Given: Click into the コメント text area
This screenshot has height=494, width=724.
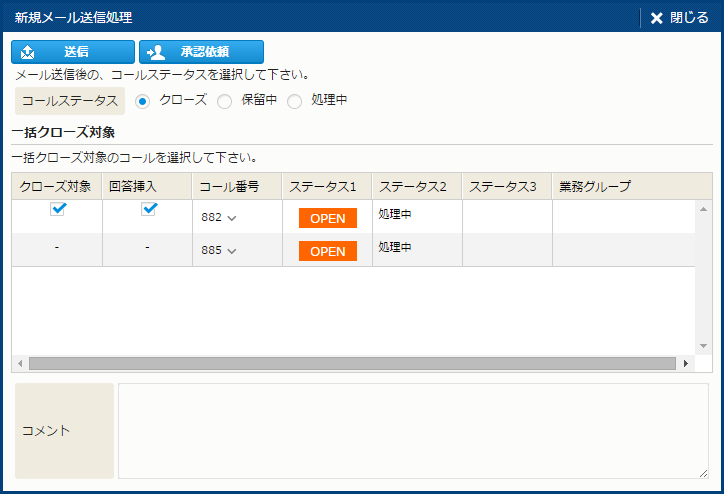Looking at the screenshot, I should (413, 430).
